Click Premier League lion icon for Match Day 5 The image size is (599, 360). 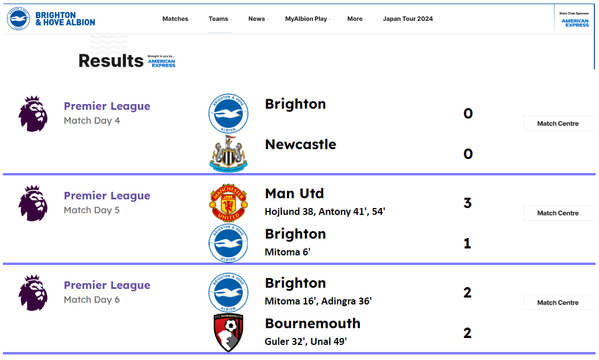[33, 203]
